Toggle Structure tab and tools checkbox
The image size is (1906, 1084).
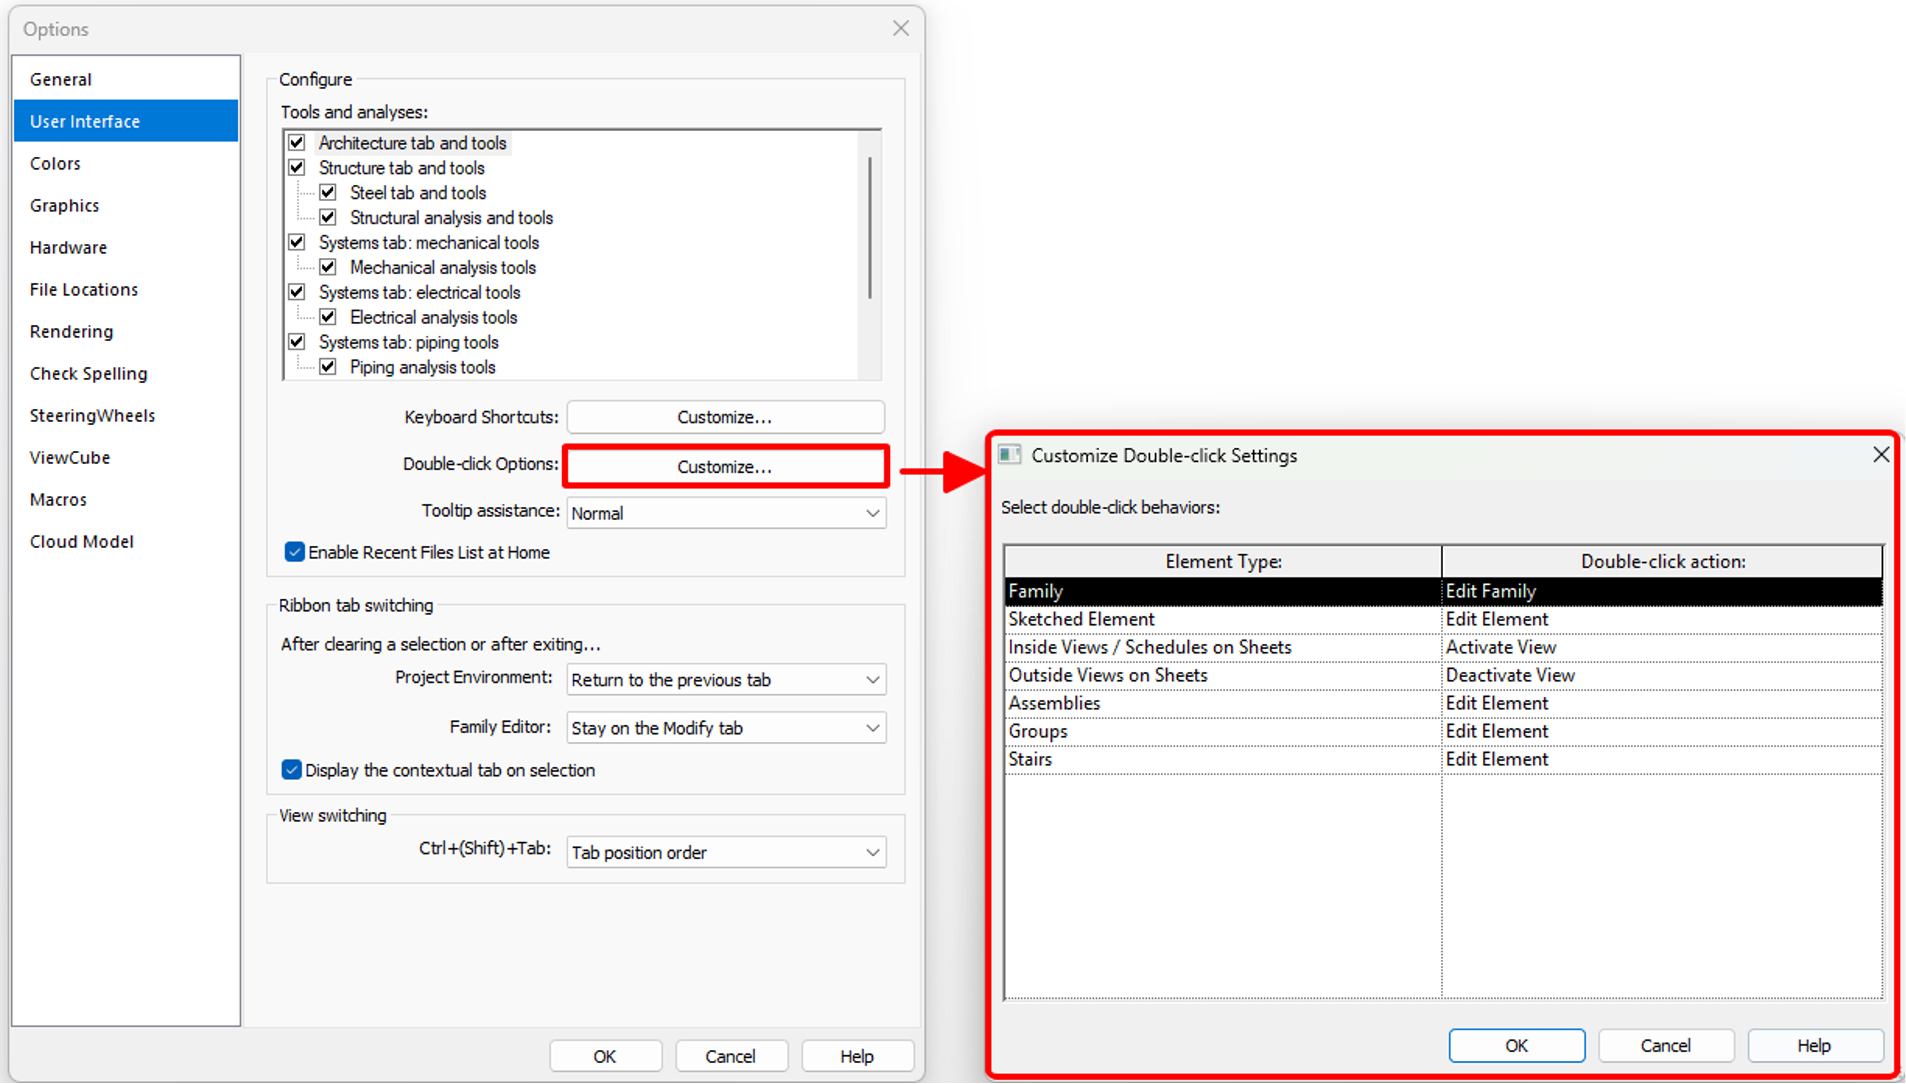297,168
